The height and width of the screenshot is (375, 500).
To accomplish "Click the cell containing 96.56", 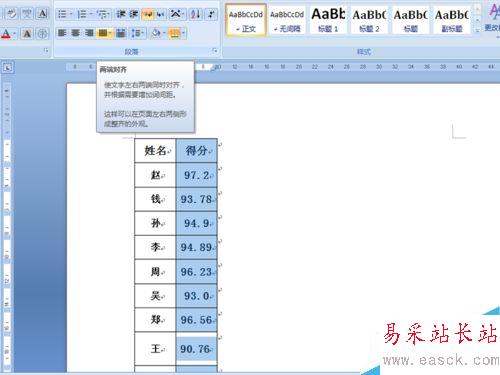I will click(197, 320).
